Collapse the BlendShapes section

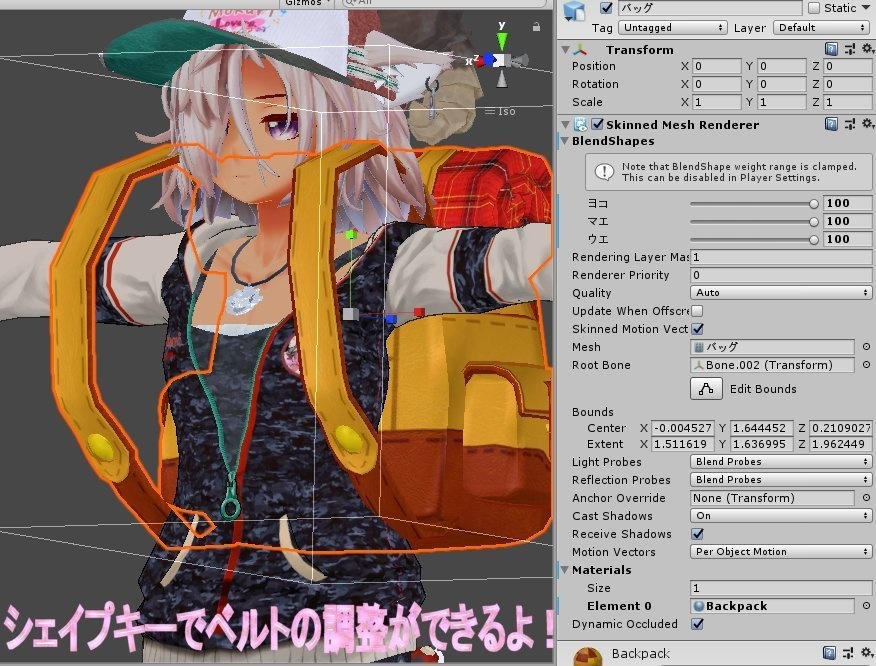tap(564, 141)
